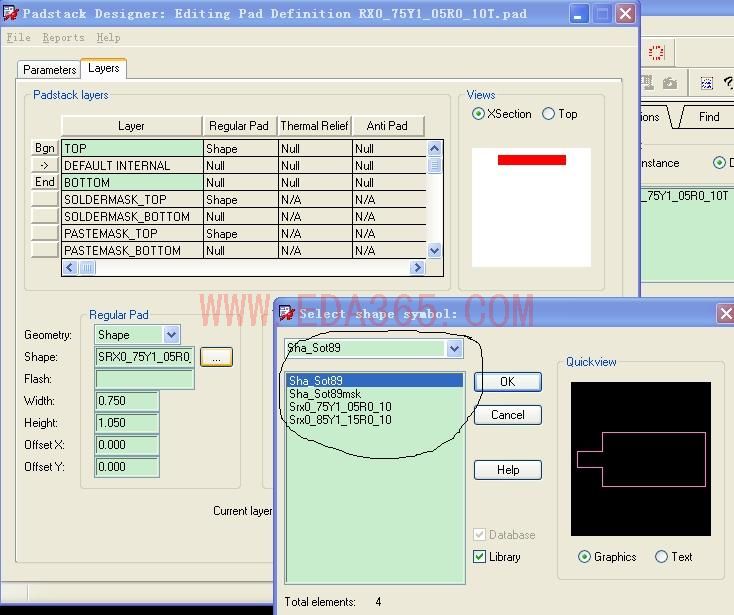Image resolution: width=734 pixels, height=615 pixels.
Task: Switch to the Layers tab
Action: [103, 68]
